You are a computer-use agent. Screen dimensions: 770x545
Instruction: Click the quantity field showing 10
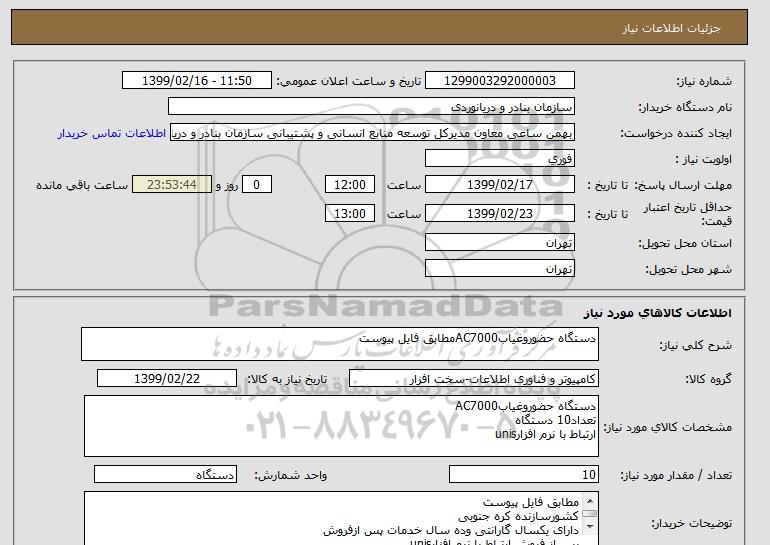click(x=524, y=475)
